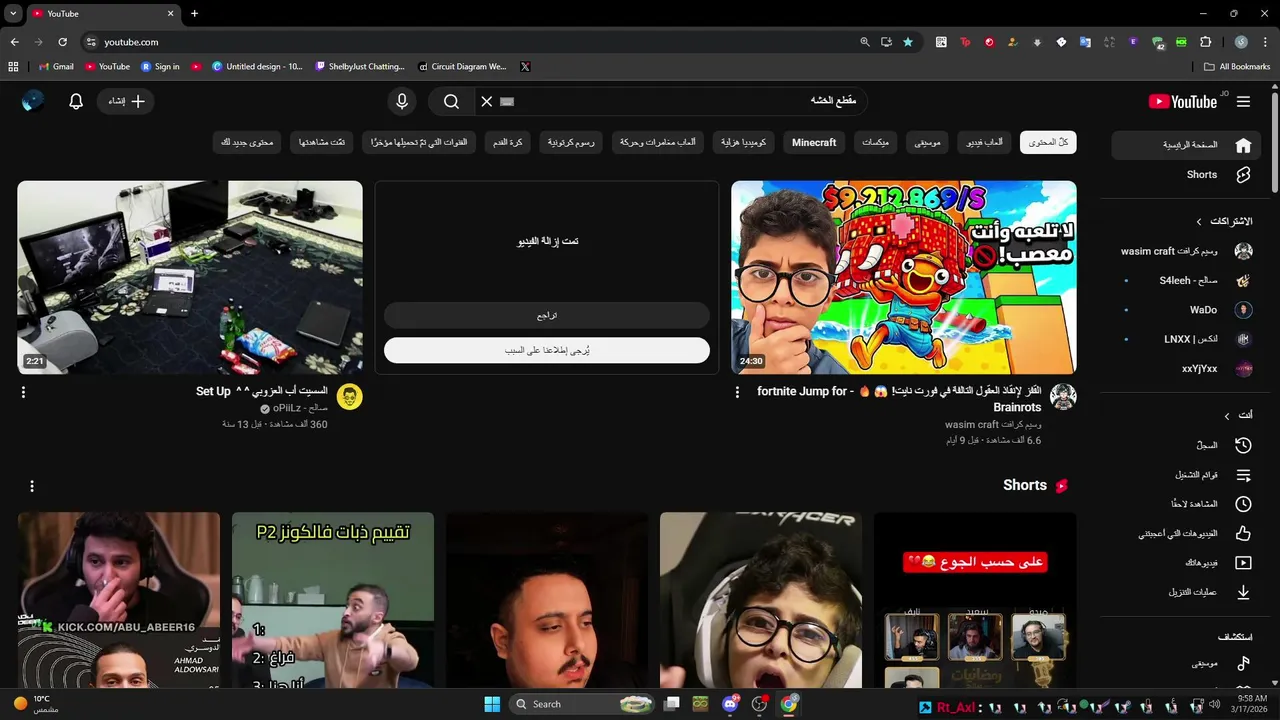Click the install app icon in the address bar
The image size is (1280, 720).
(x=886, y=42)
